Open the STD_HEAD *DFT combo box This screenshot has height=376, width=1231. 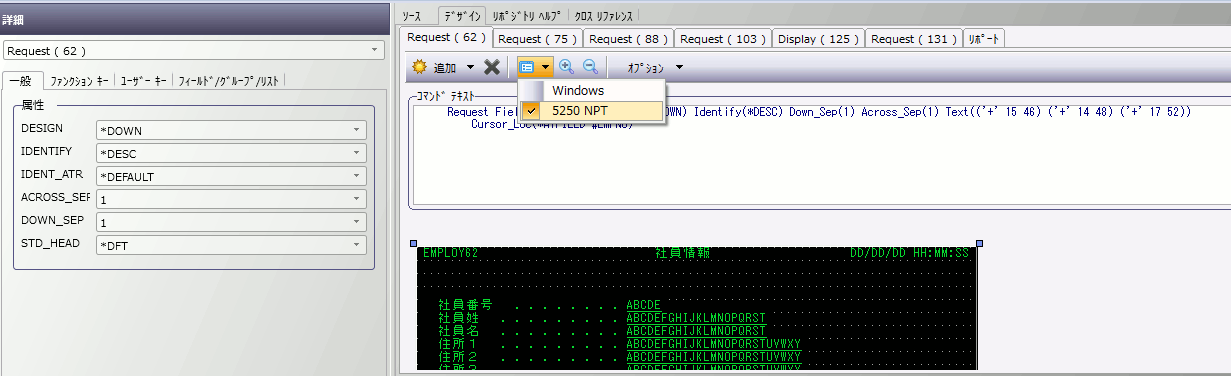pyautogui.click(x=231, y=245)
